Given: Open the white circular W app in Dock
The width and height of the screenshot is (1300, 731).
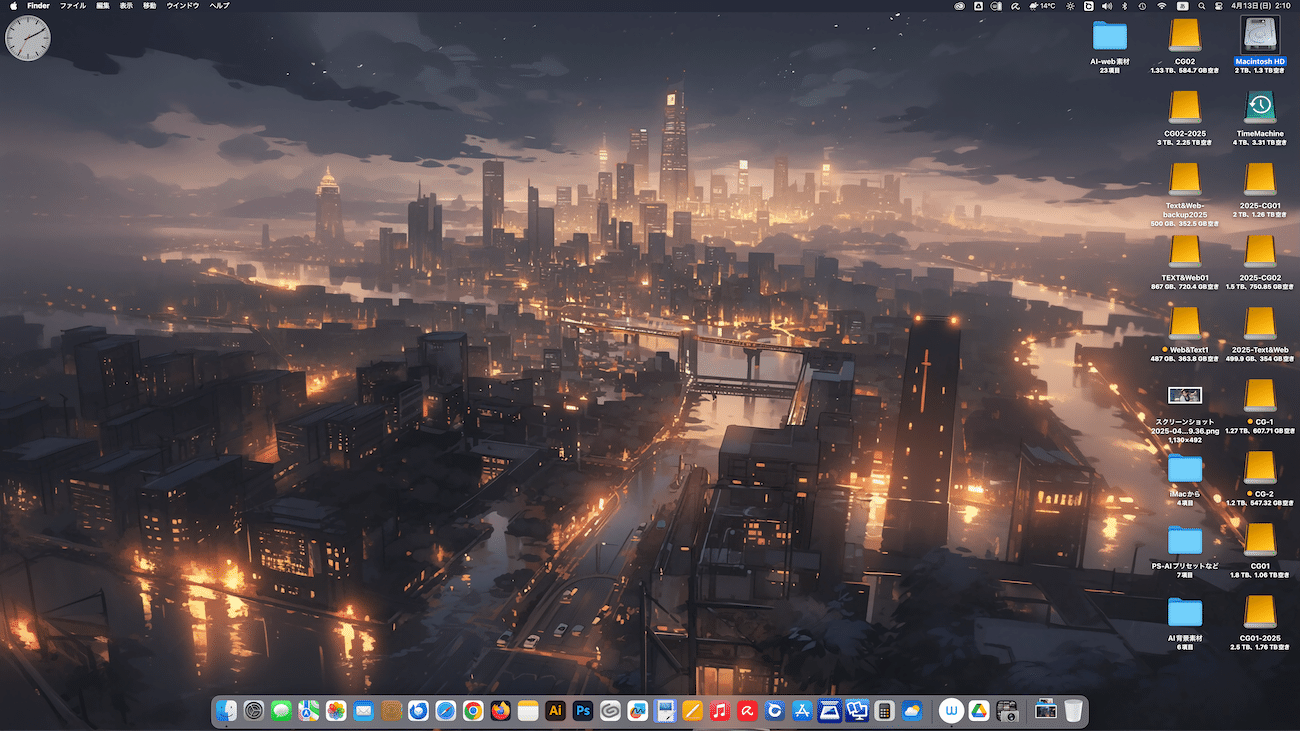Looking at the screenshot, I should (x=951, y=711).
